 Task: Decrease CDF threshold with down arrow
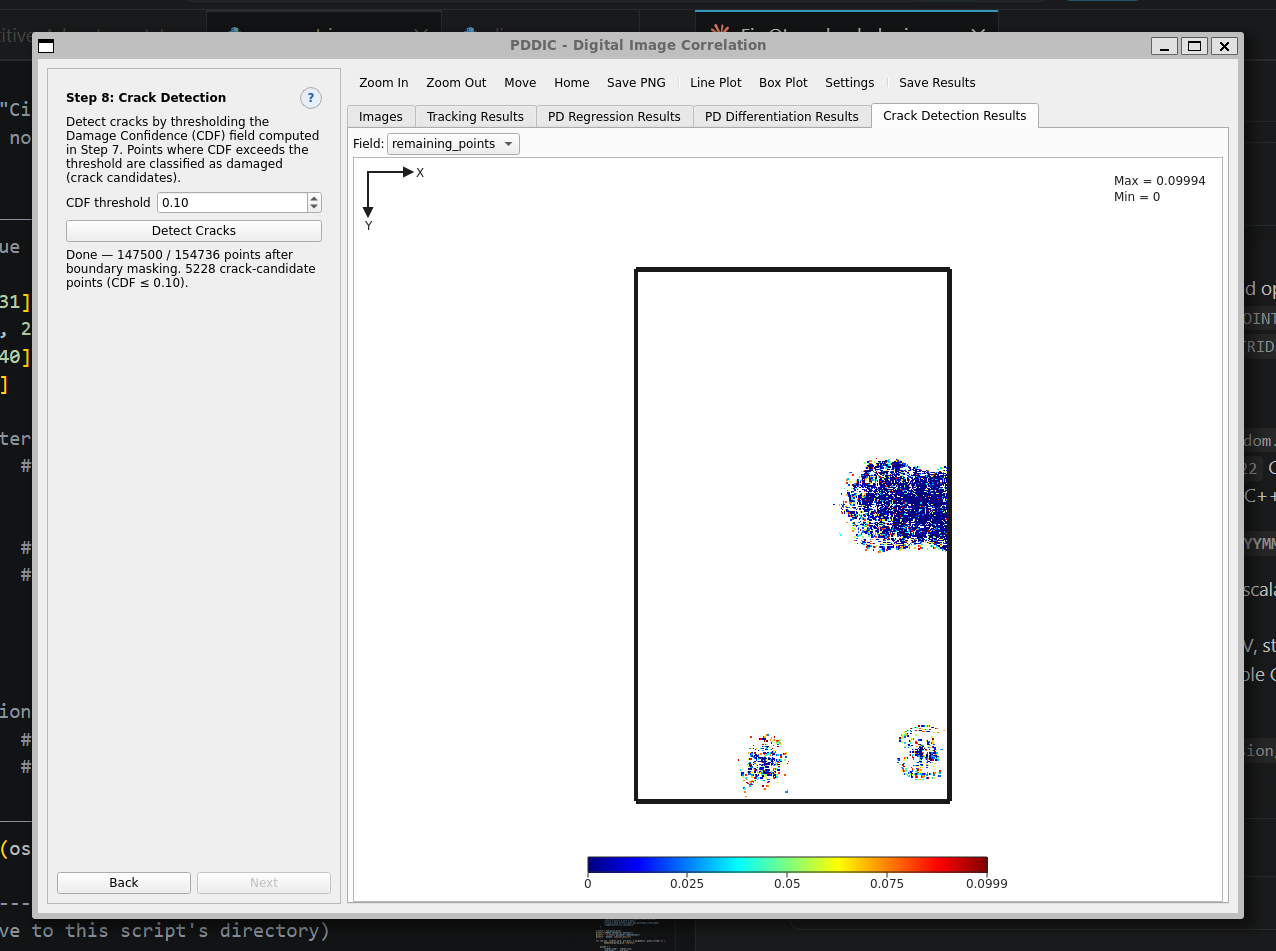pyautogui.click(x=314, y=208)
